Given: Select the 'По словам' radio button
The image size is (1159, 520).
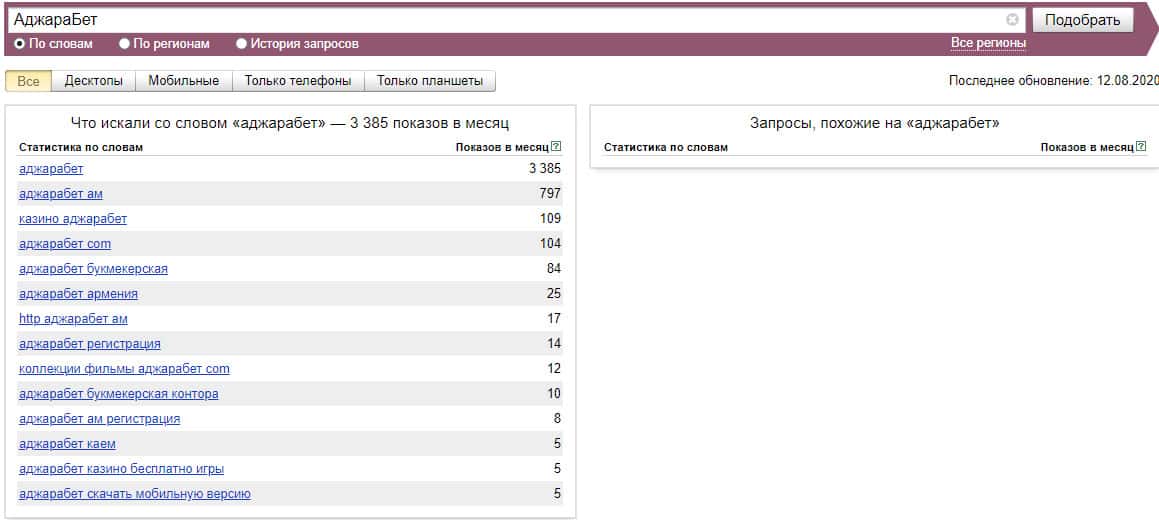Looking at the screenshot, I should (x=20, y=44).
